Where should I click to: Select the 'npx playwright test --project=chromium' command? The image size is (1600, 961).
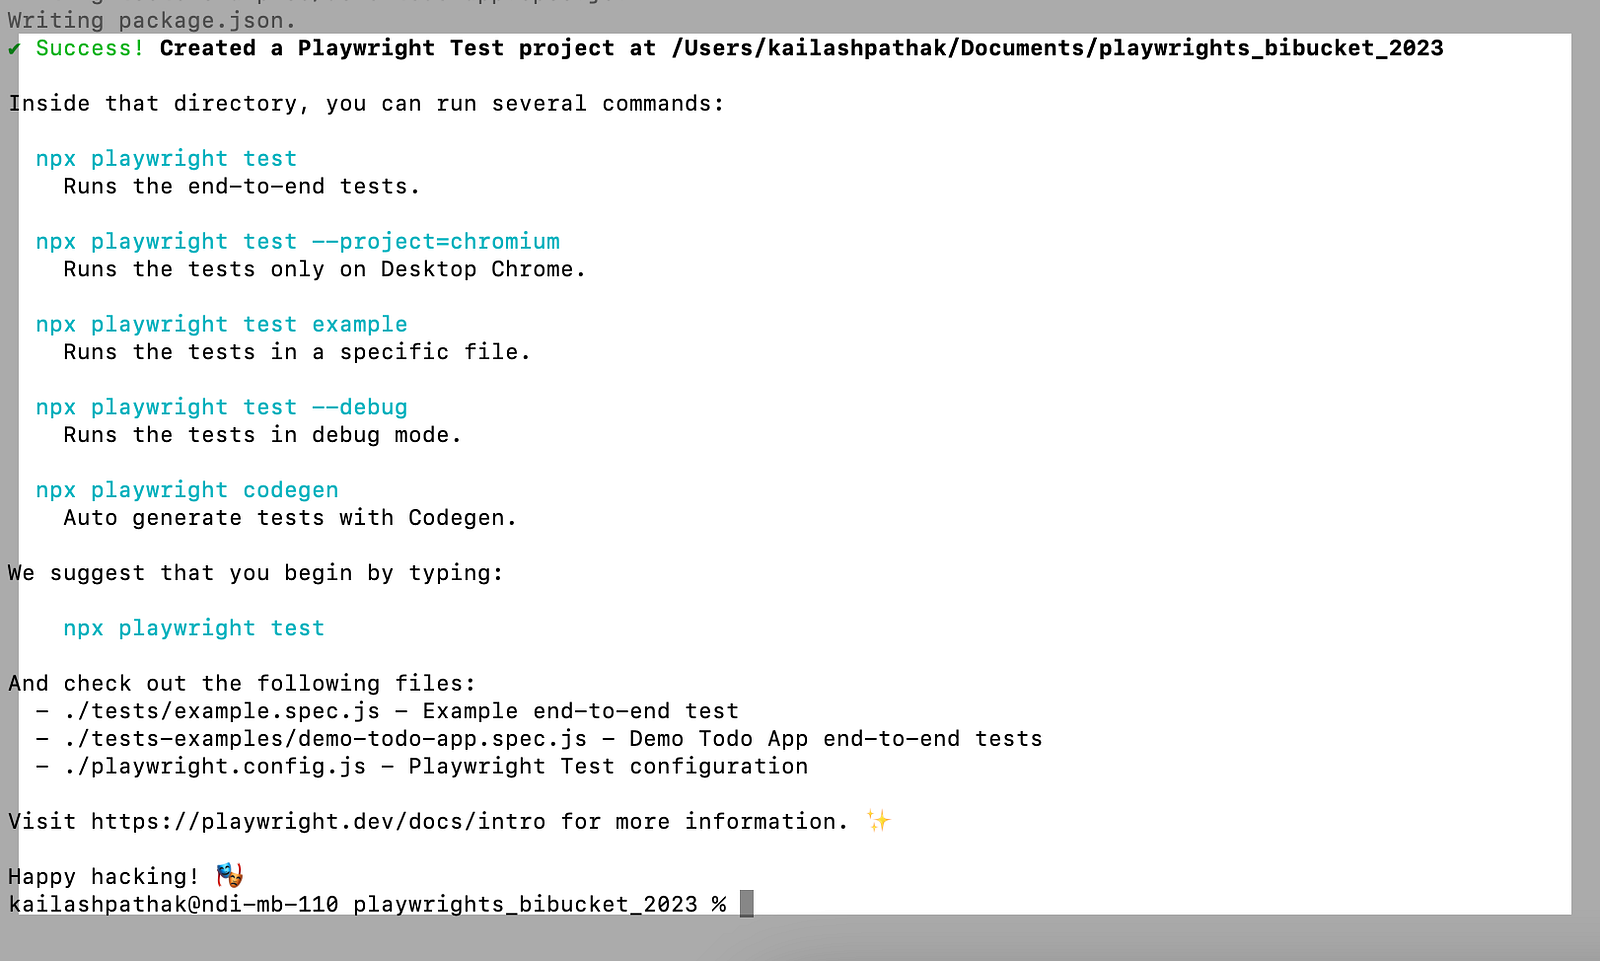pyautogui.click(x=298, y=242)
